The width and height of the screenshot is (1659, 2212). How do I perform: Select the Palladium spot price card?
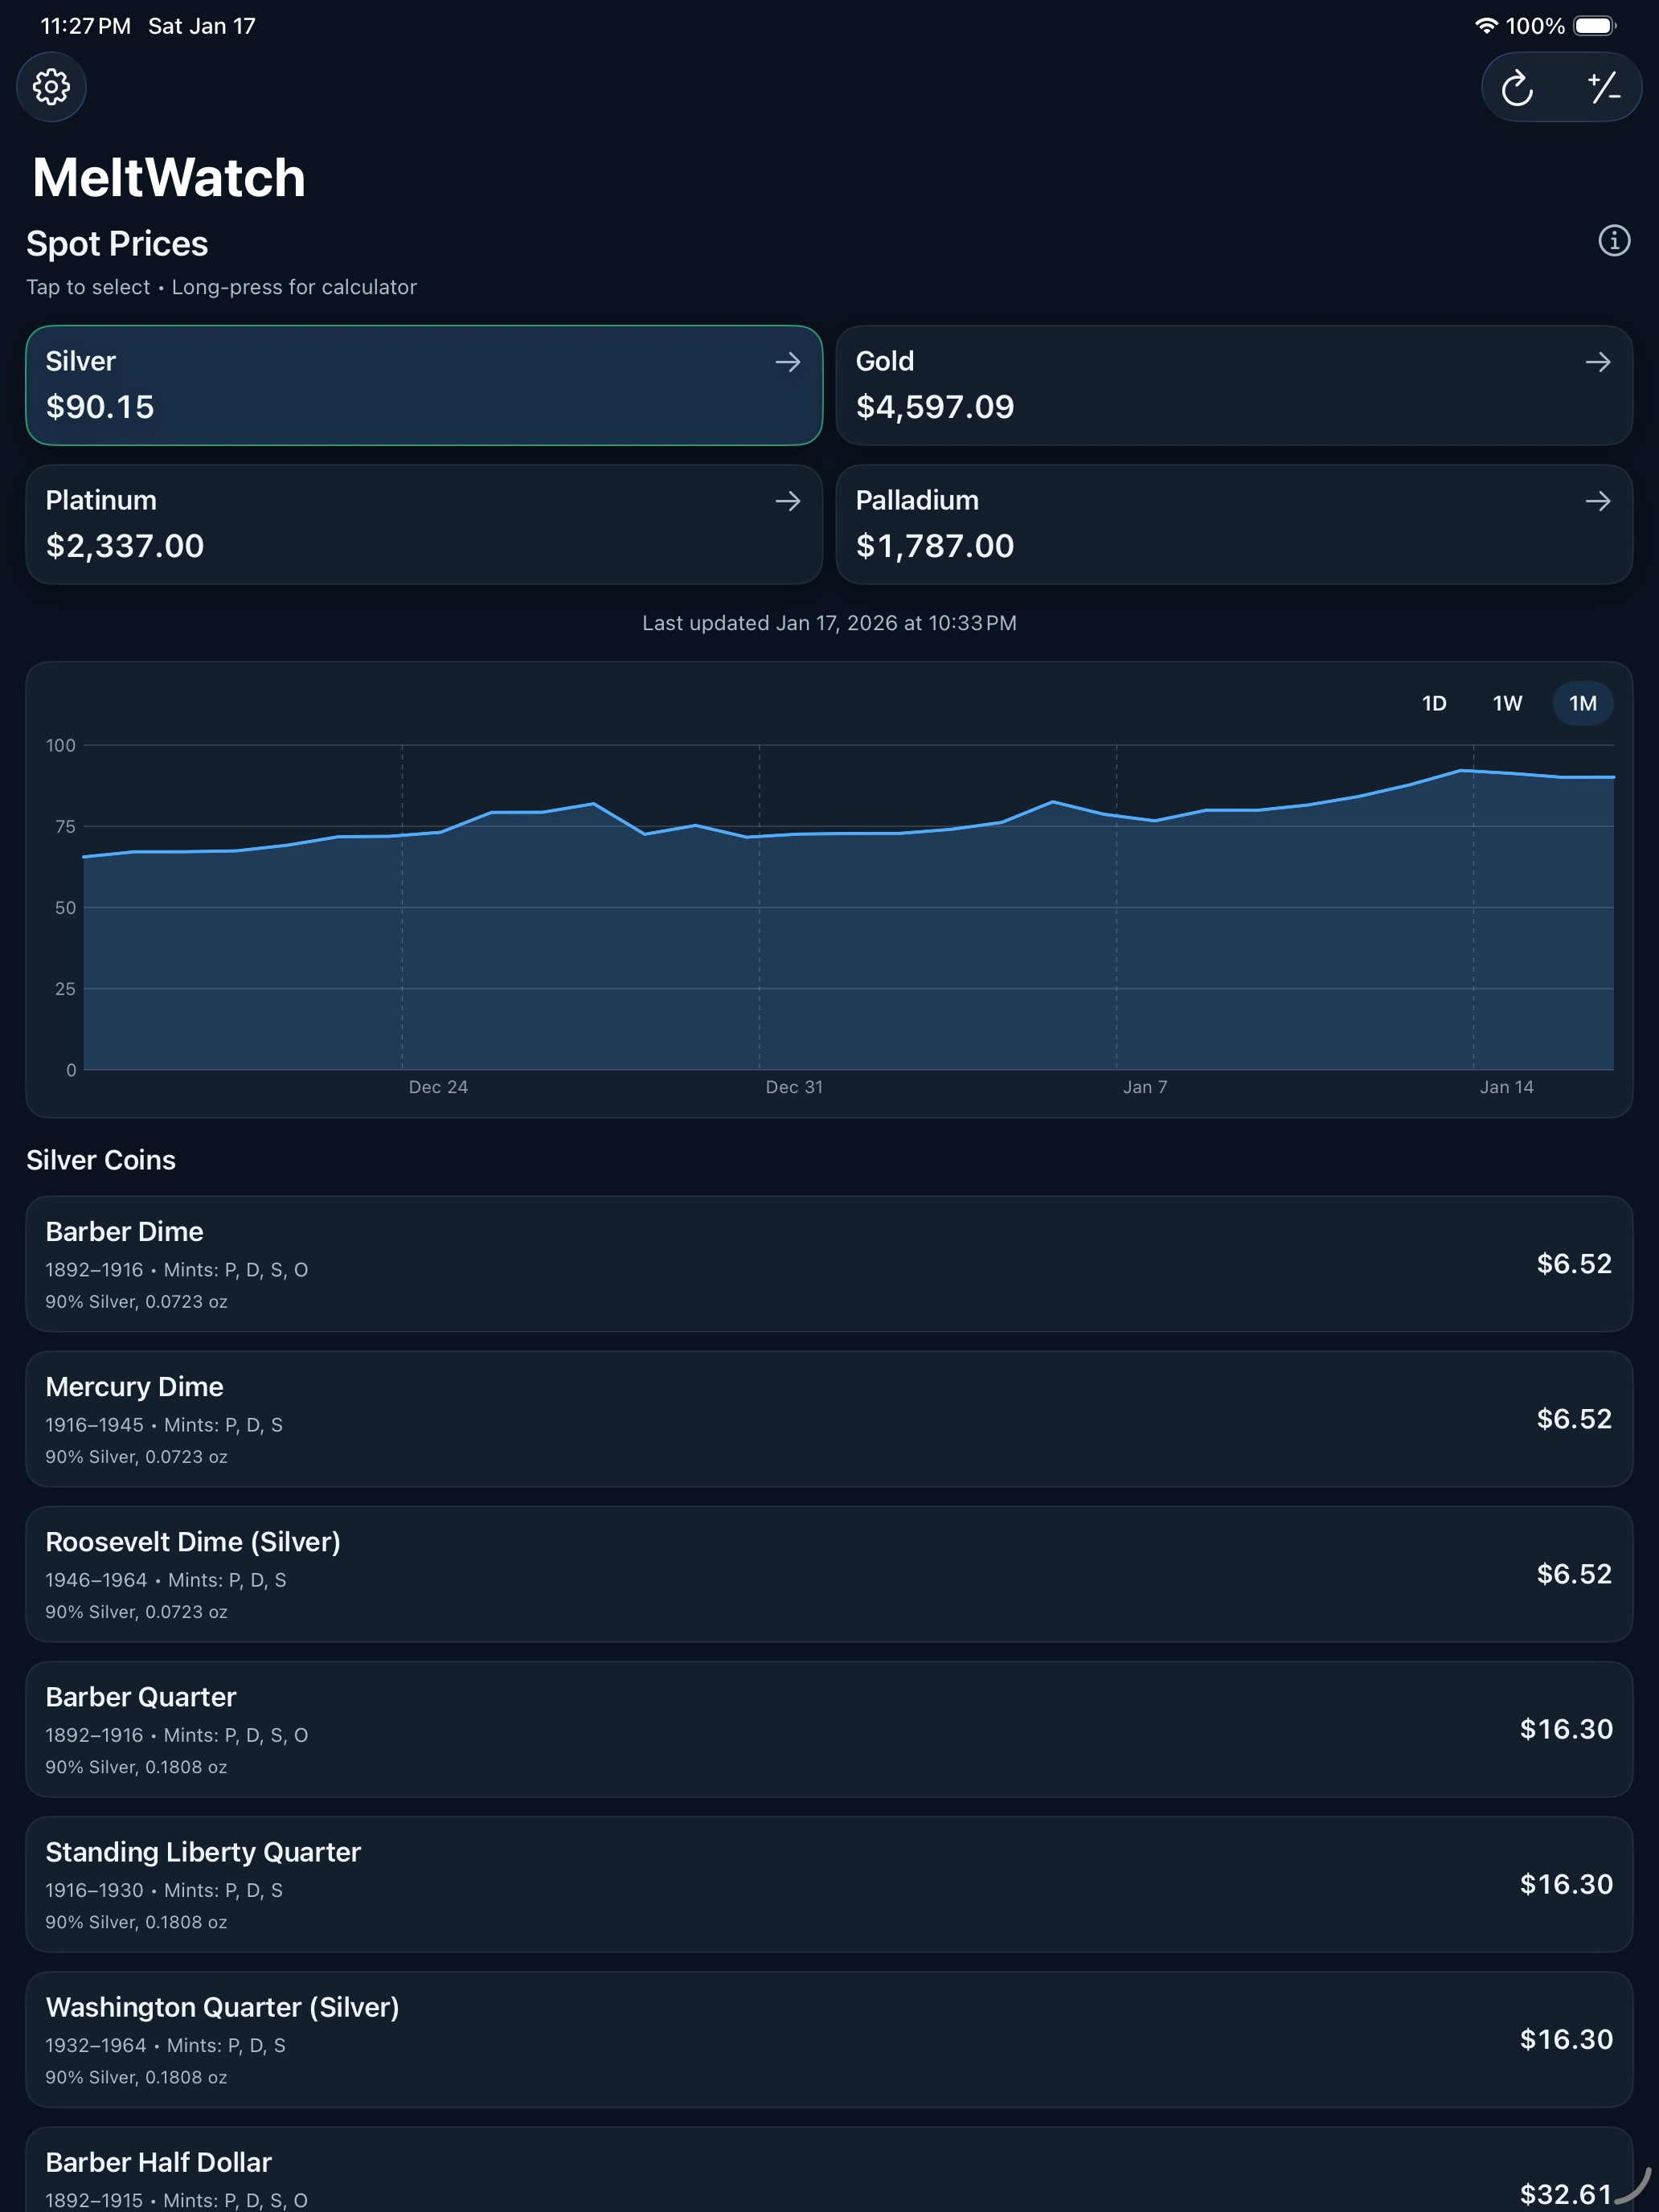(x=1234, y=524)
